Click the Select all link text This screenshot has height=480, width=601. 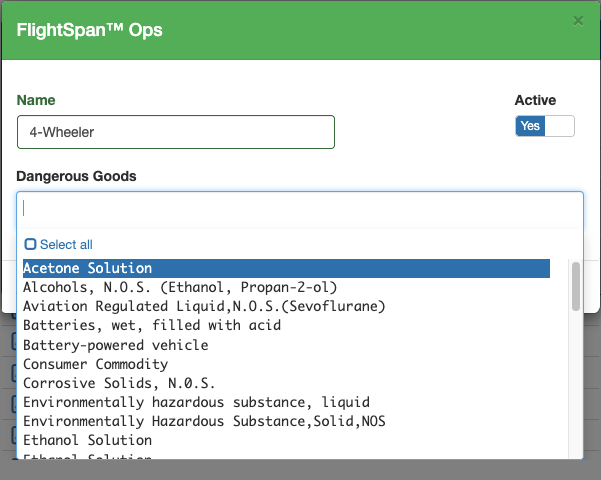click(66, 245)
